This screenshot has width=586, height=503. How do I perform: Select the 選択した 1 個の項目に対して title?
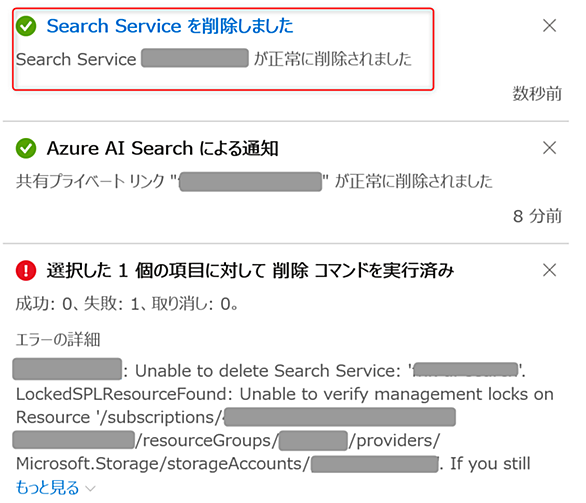(250, 270)
